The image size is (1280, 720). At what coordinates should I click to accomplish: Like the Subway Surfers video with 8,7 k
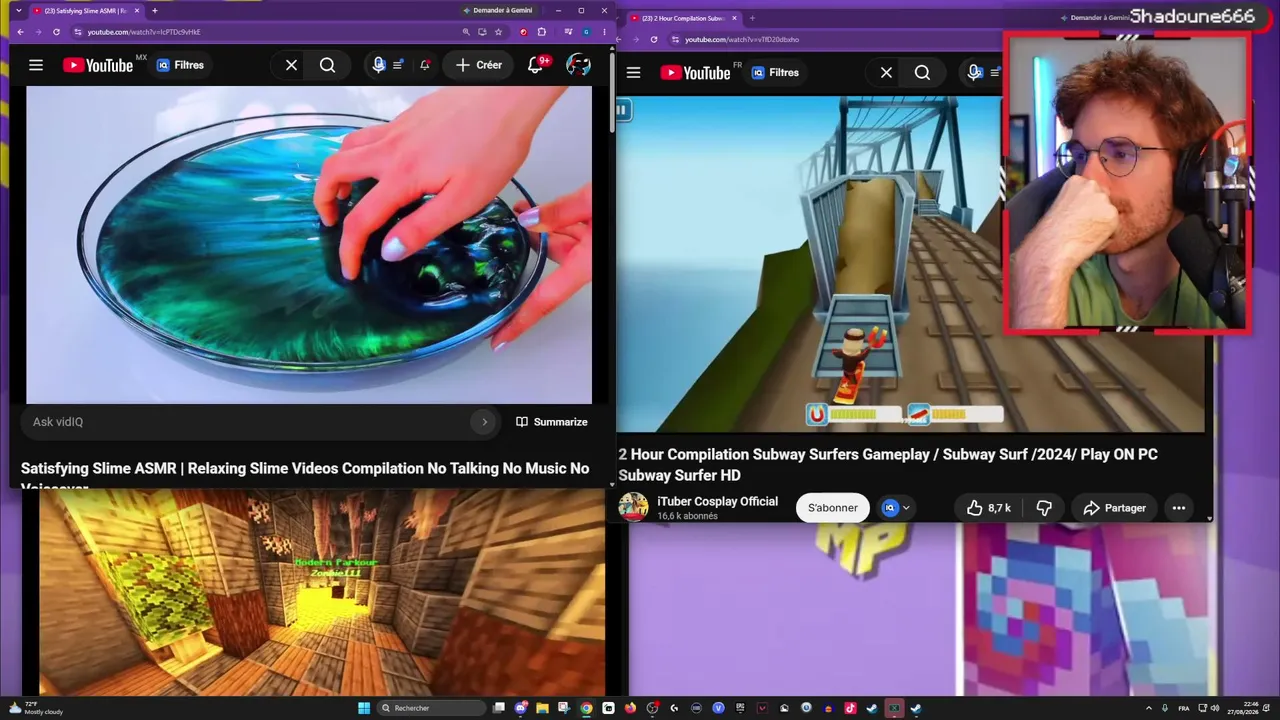pyautogui.click(x=988, y=508)
